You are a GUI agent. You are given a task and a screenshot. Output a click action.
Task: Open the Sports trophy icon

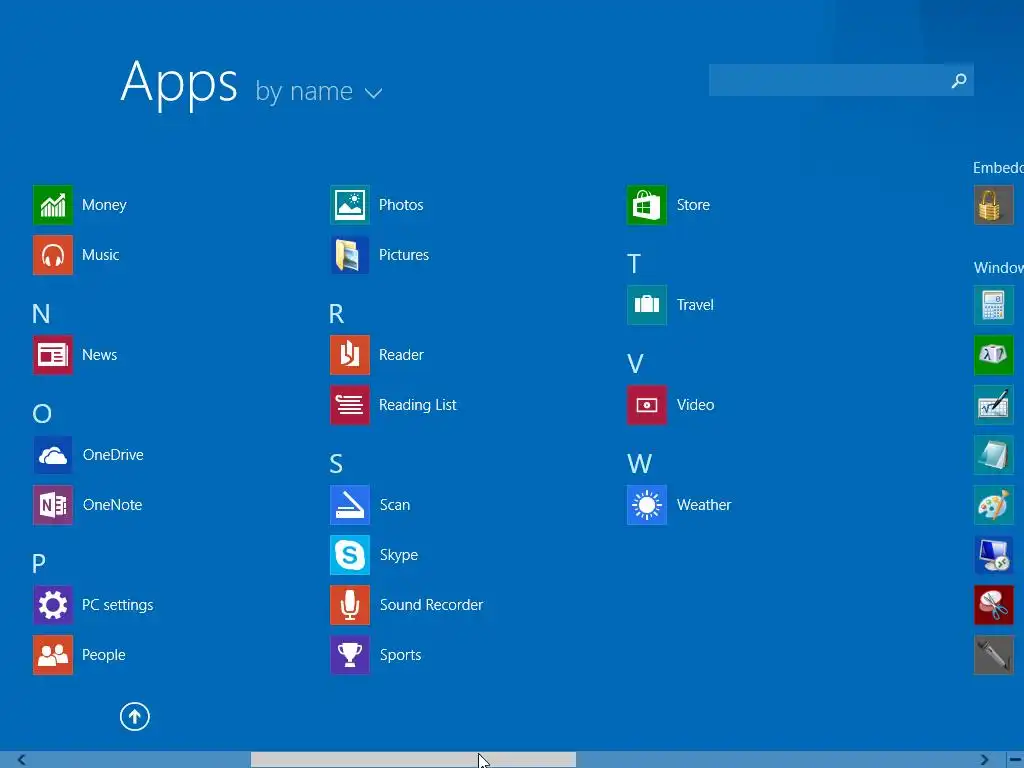tap(349, 654)
